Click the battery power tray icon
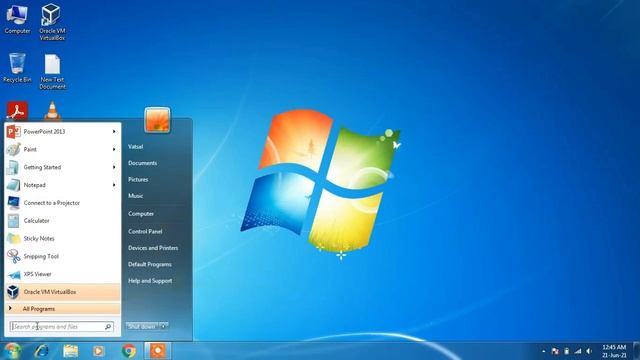 [567, 351]
